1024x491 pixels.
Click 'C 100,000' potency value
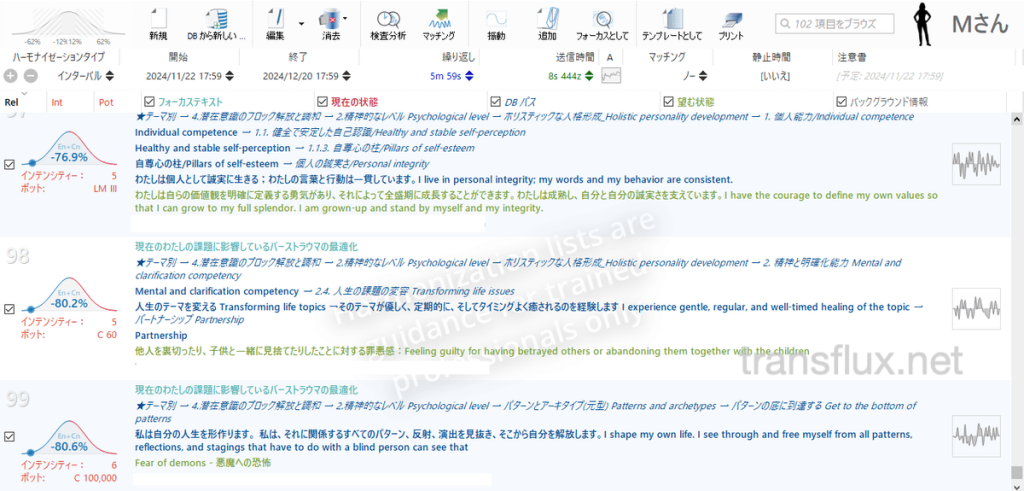coord(95,478)
